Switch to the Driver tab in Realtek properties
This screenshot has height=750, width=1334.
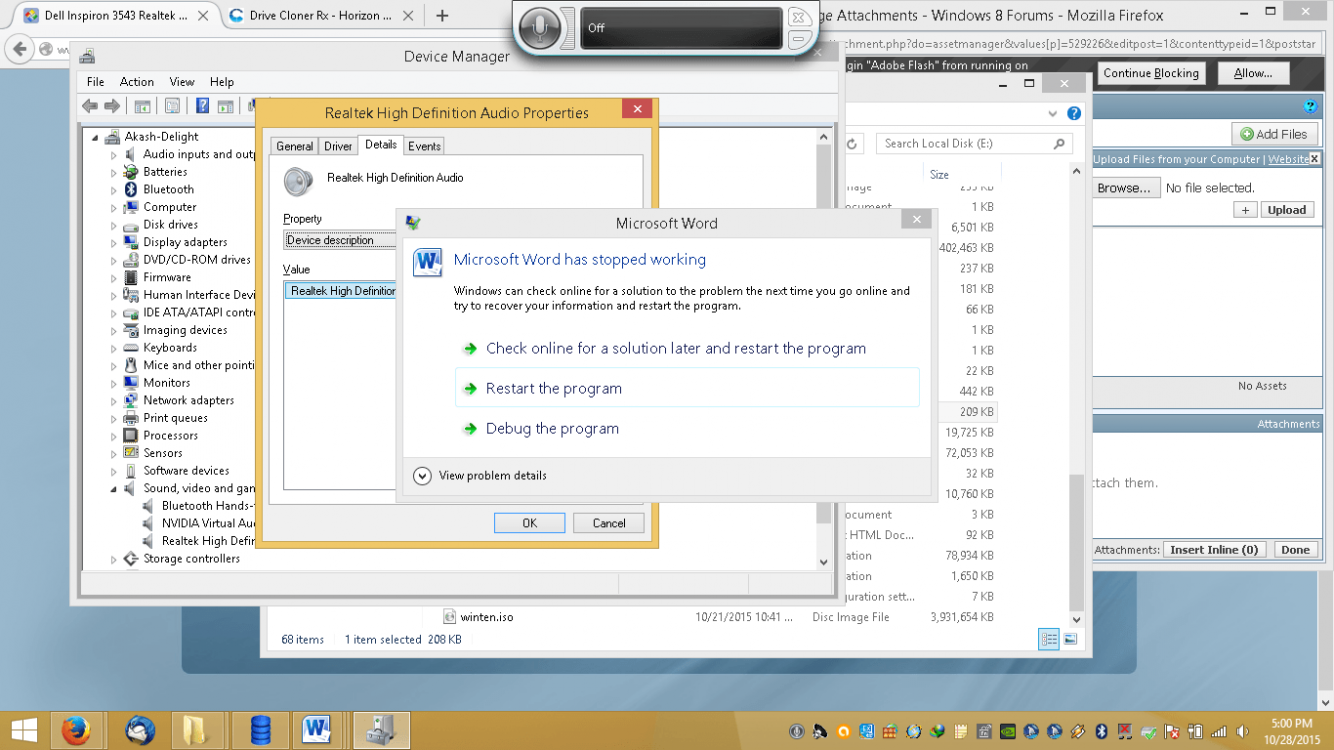pos(338,145)
